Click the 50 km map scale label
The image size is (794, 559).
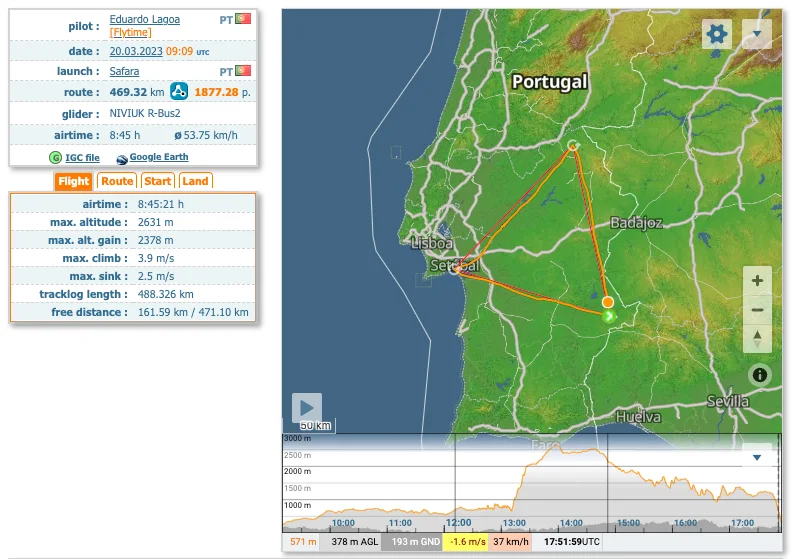click(x=315, y=426)
